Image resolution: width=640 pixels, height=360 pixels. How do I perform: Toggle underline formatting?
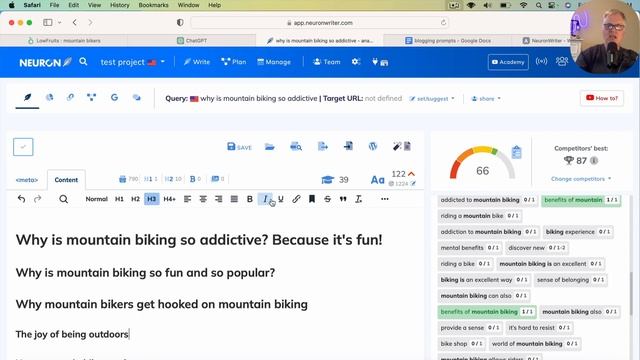click(281, 199)
